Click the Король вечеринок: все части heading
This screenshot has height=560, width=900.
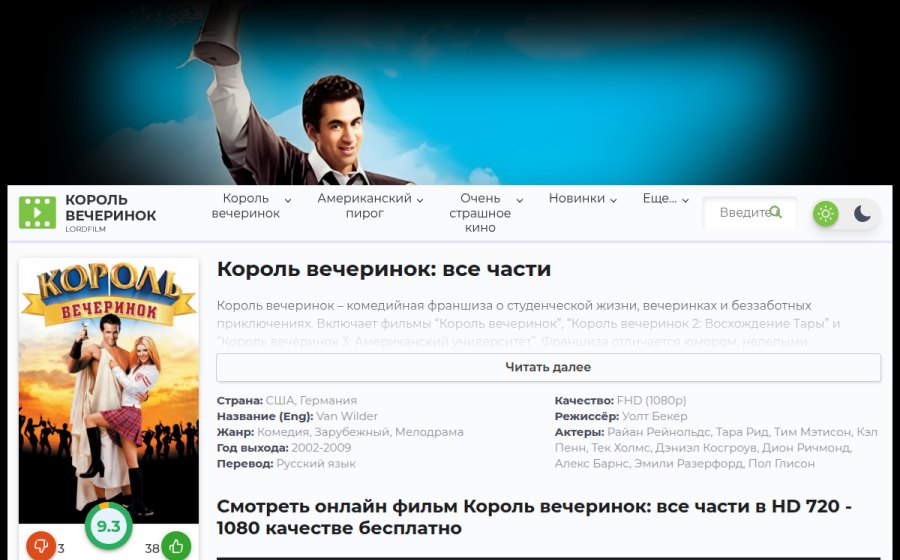383,269
